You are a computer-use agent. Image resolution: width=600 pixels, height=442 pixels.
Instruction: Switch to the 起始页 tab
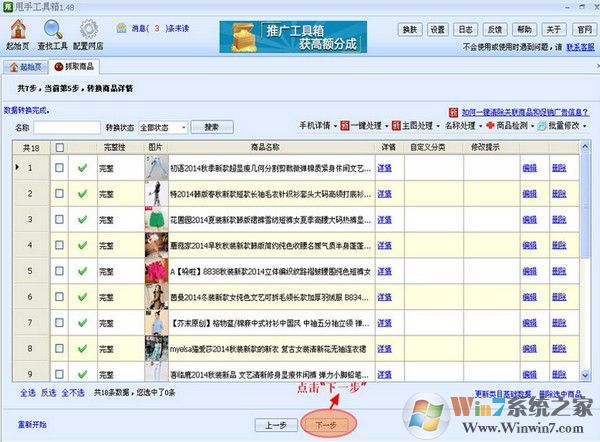[25, 66]
